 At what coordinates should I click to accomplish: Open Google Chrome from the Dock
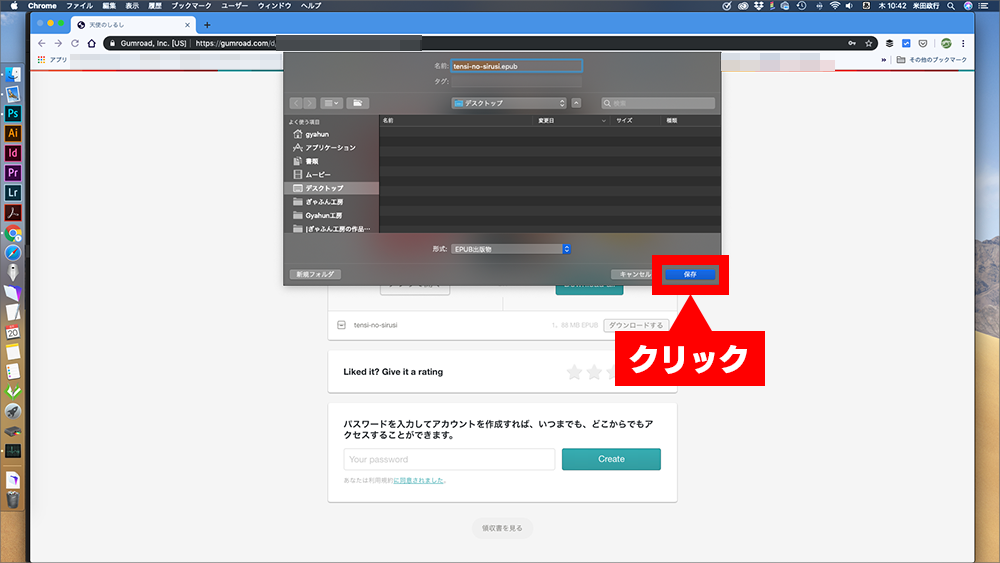point(13,233)
